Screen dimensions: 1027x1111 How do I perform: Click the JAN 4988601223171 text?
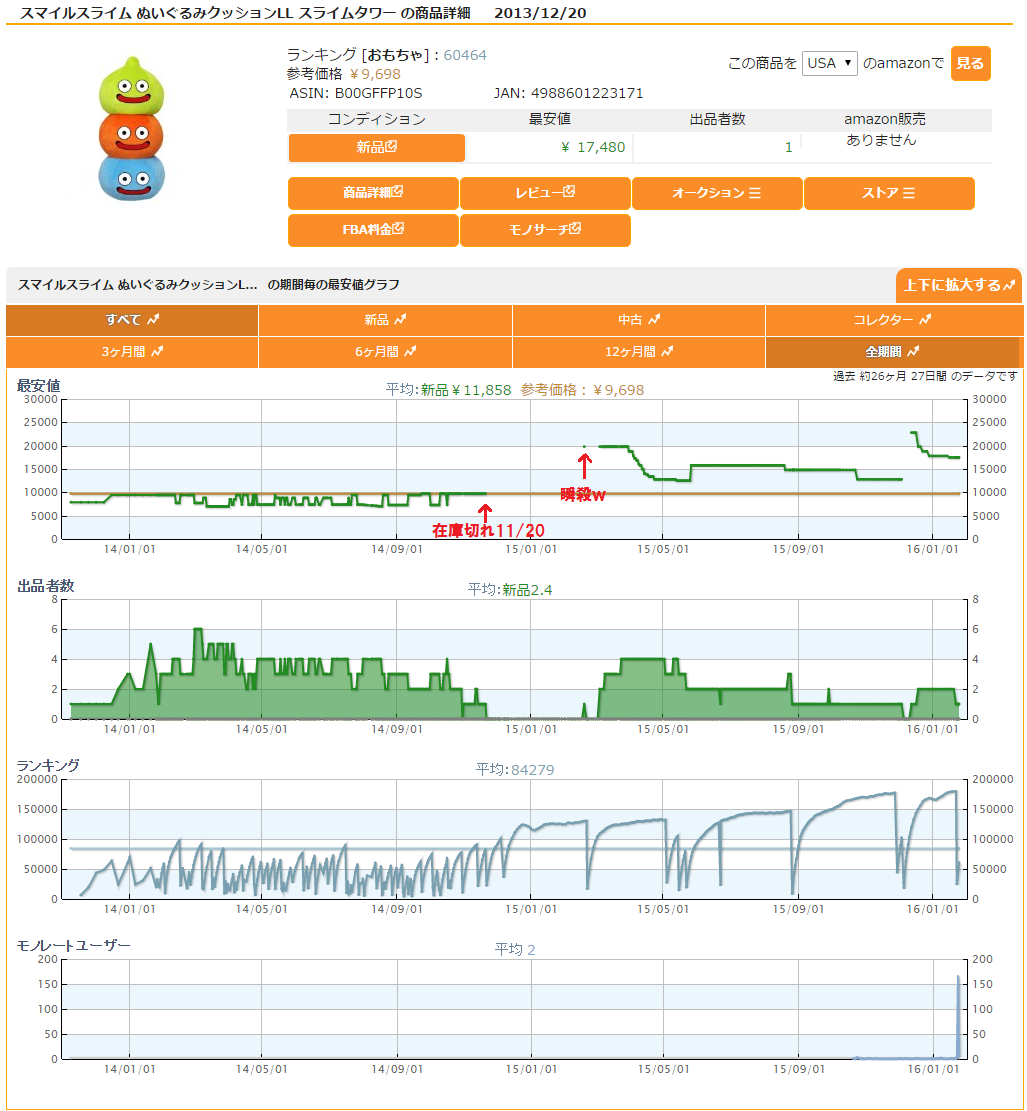[568, 94]
